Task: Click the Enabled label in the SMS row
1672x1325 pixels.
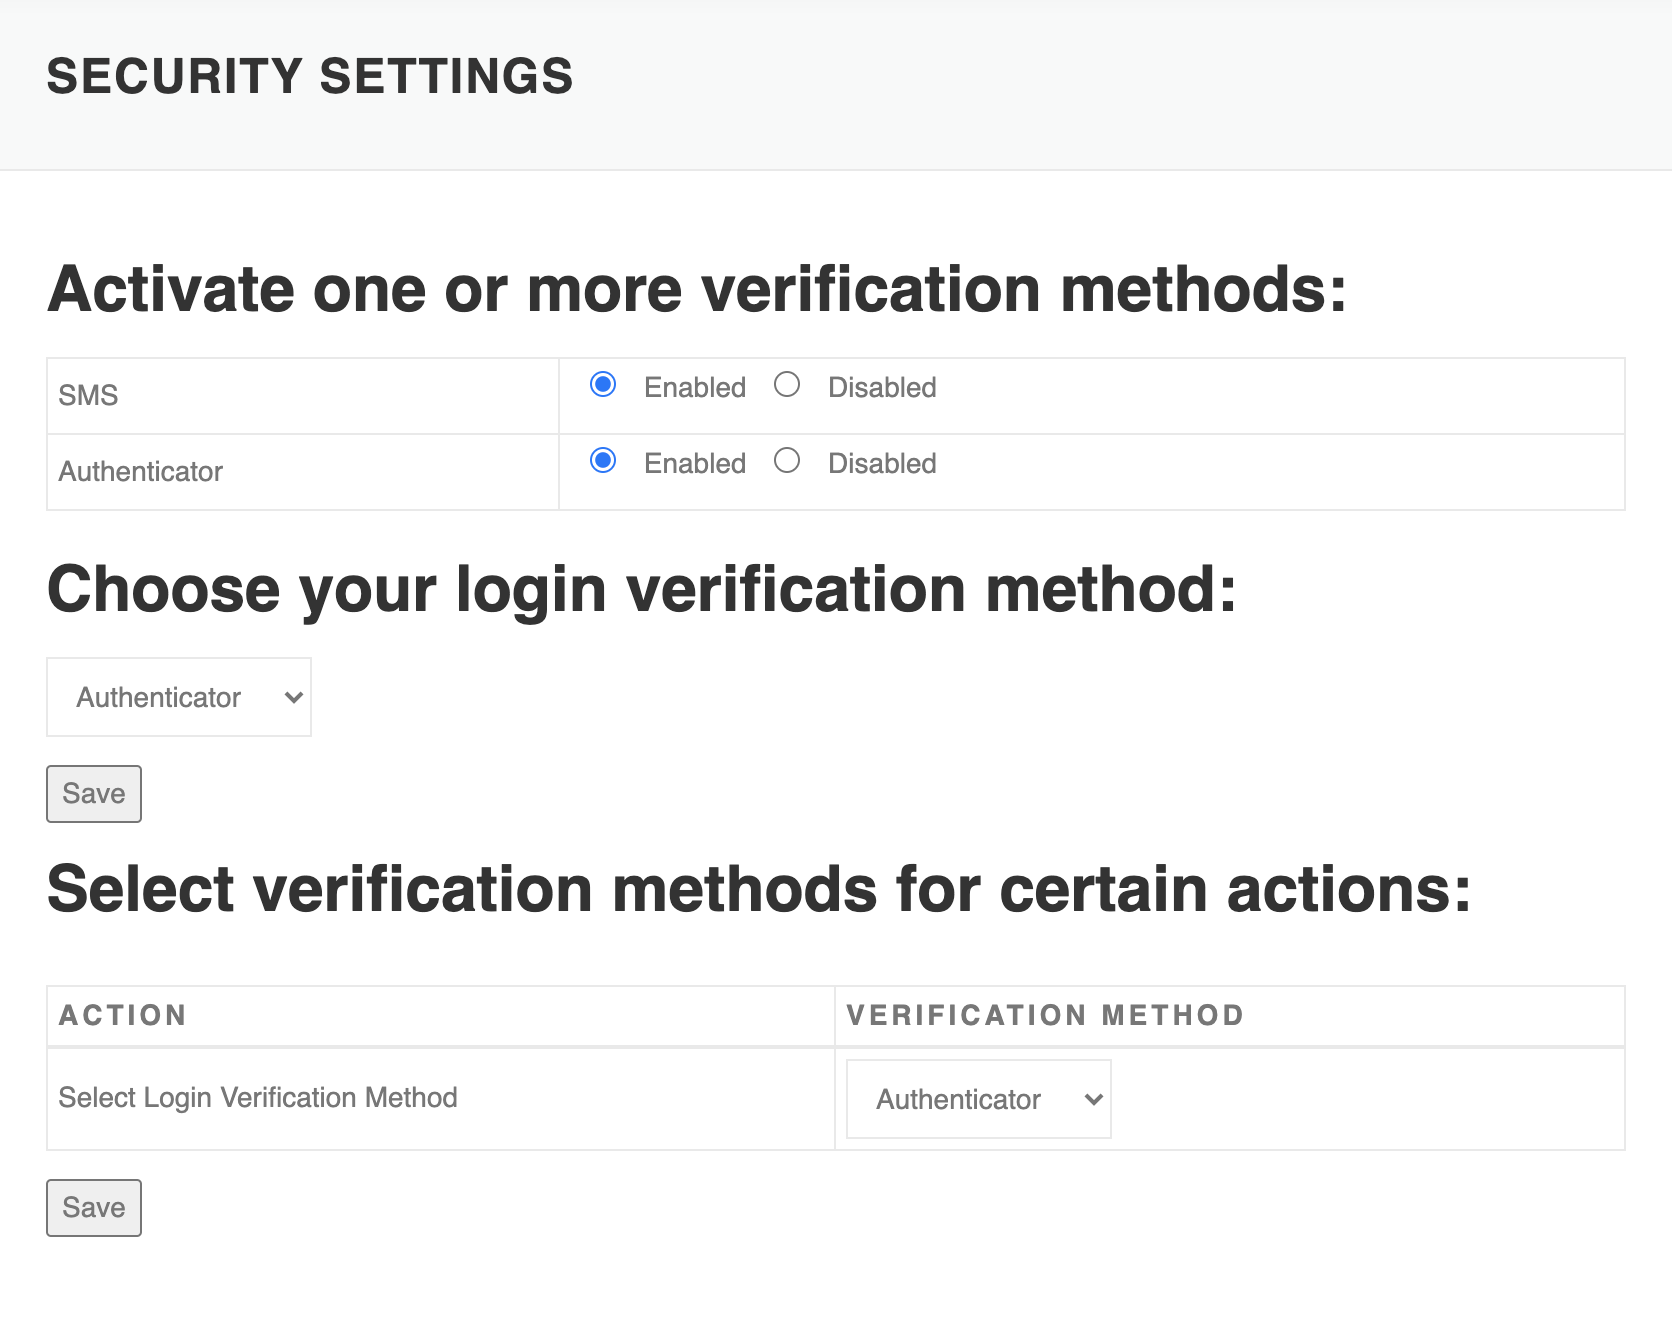Action: coord(695,388)
